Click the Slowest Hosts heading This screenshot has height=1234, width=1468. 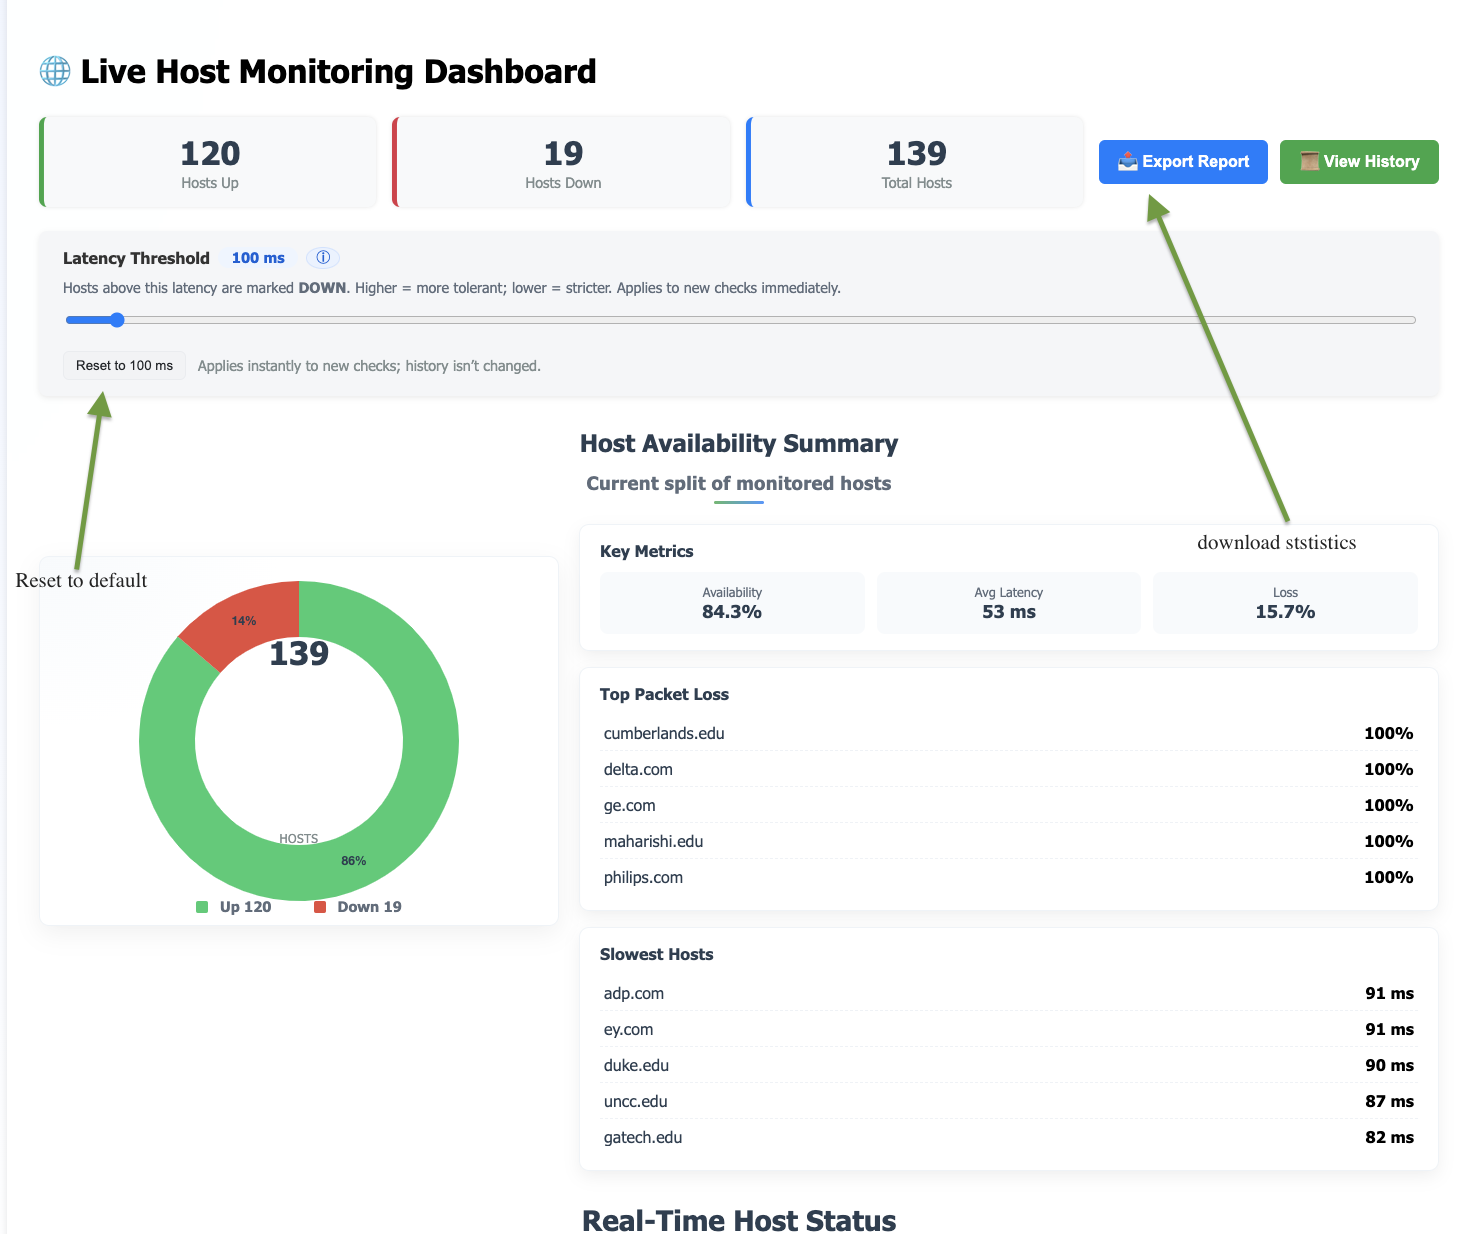point(656,954)
